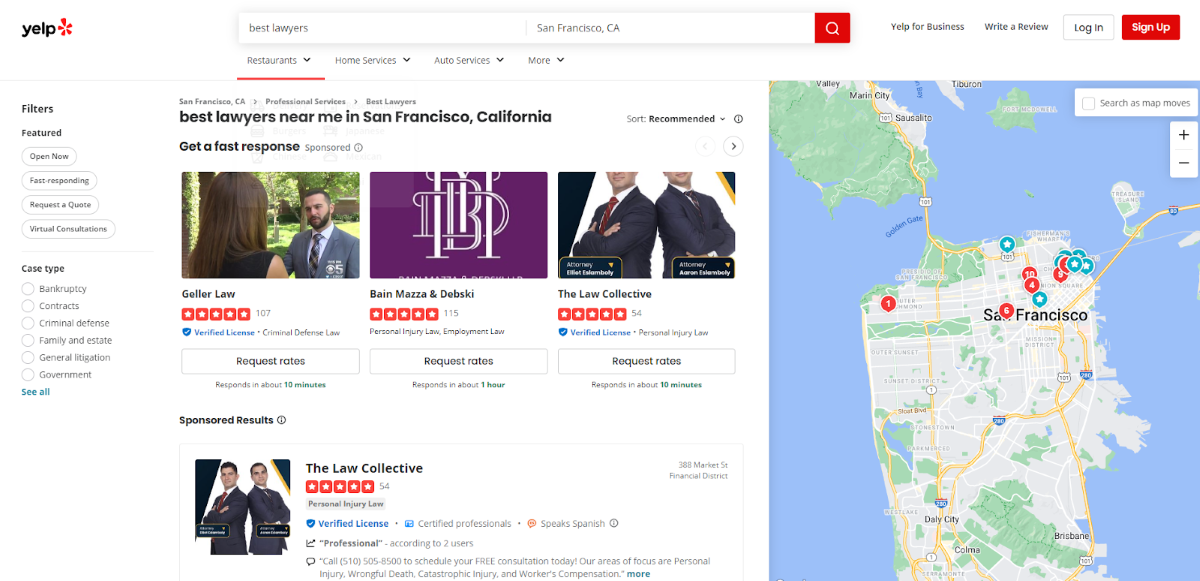Select map pin number 1
The image size is (1200, 581).
pos(888,303)
